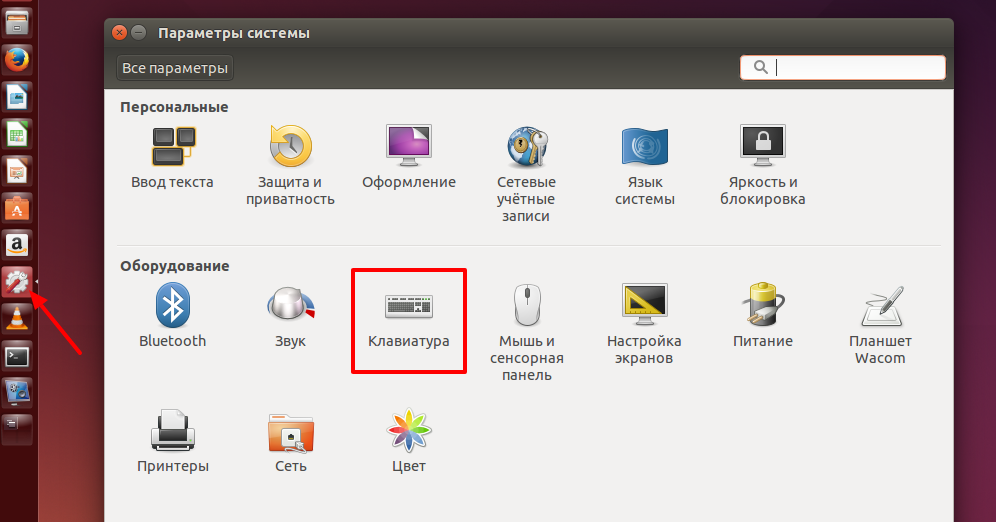Open Питание power settings

point(762,316)
